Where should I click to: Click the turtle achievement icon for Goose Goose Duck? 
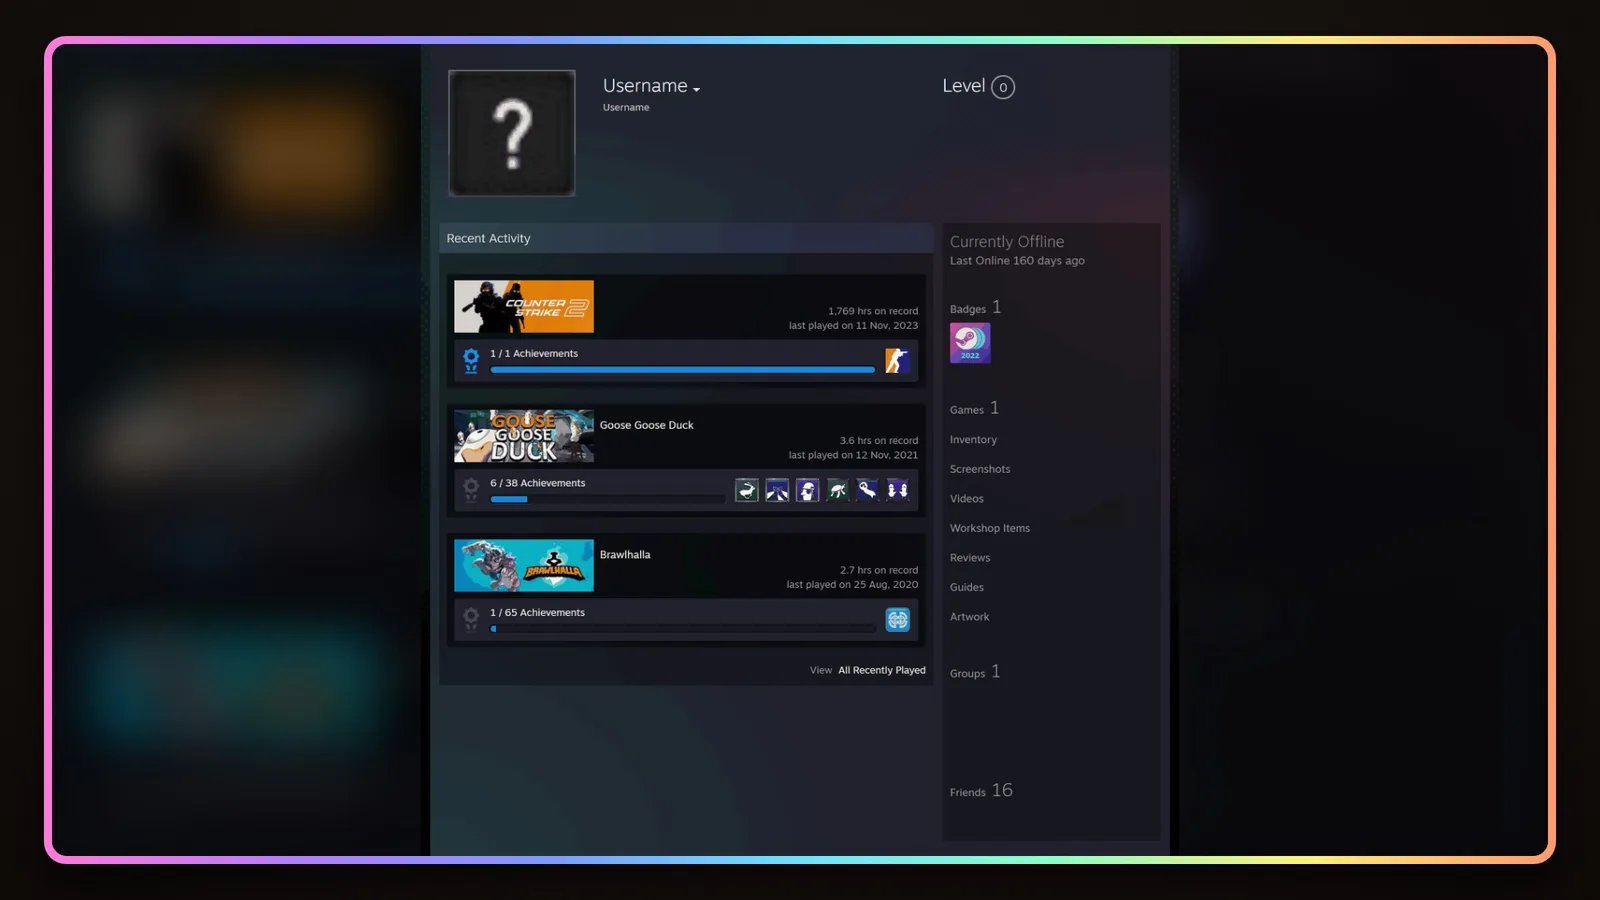coord(837,490)
